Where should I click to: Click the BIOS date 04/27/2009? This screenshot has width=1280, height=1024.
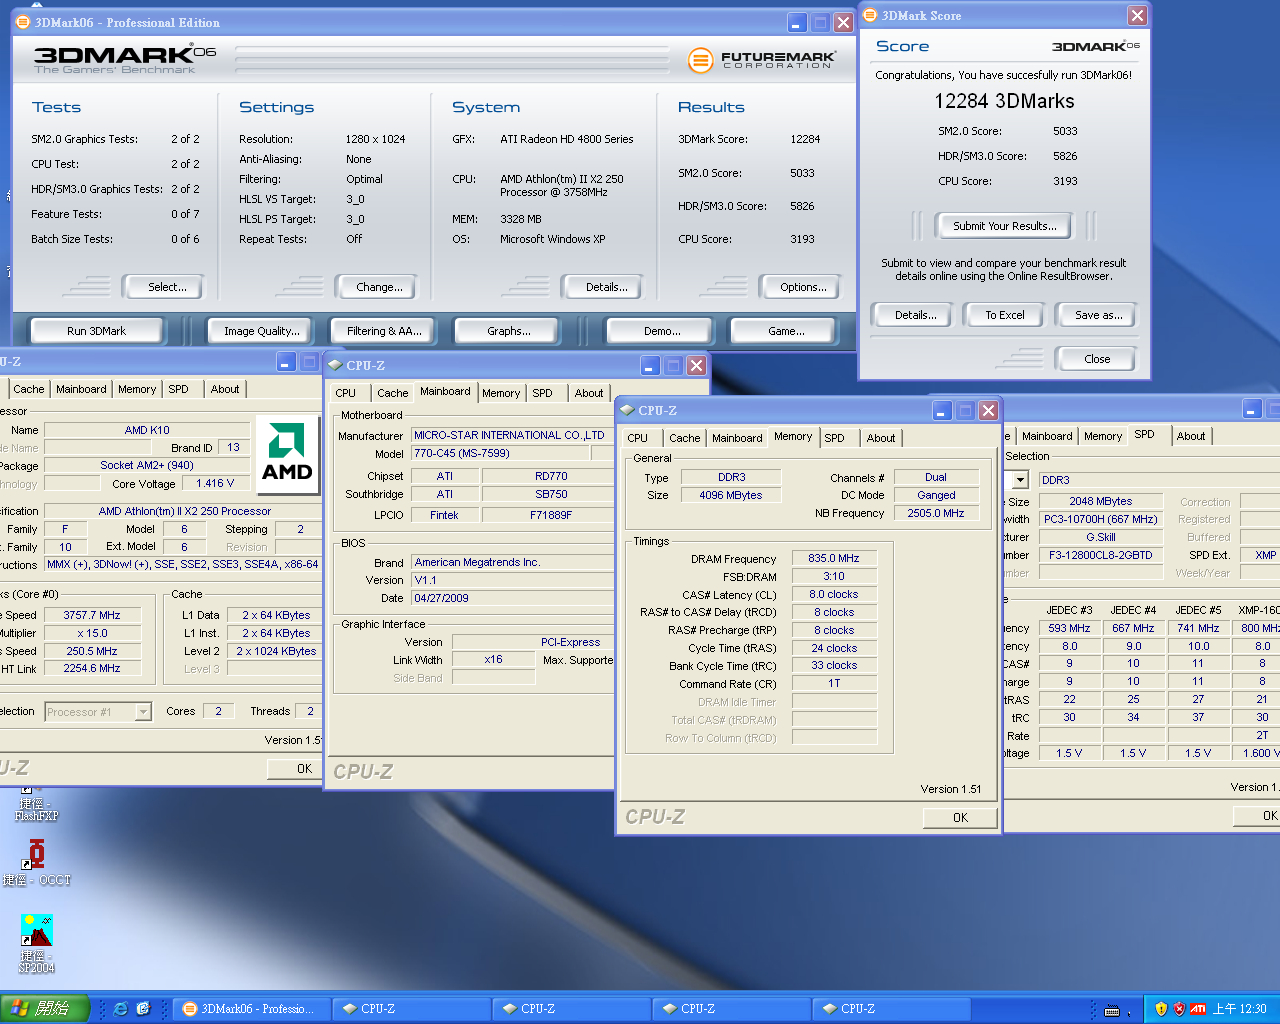point(512,598)
